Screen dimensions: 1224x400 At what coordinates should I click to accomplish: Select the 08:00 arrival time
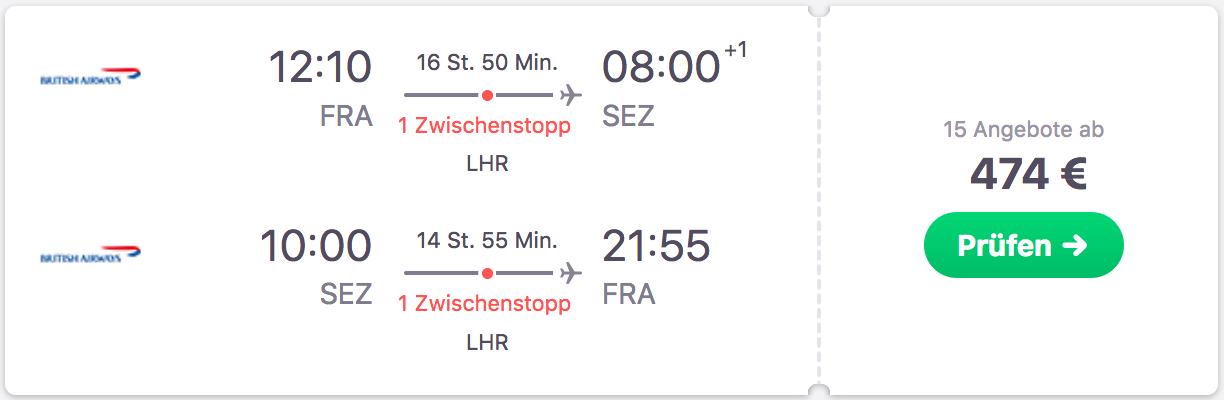660,68
